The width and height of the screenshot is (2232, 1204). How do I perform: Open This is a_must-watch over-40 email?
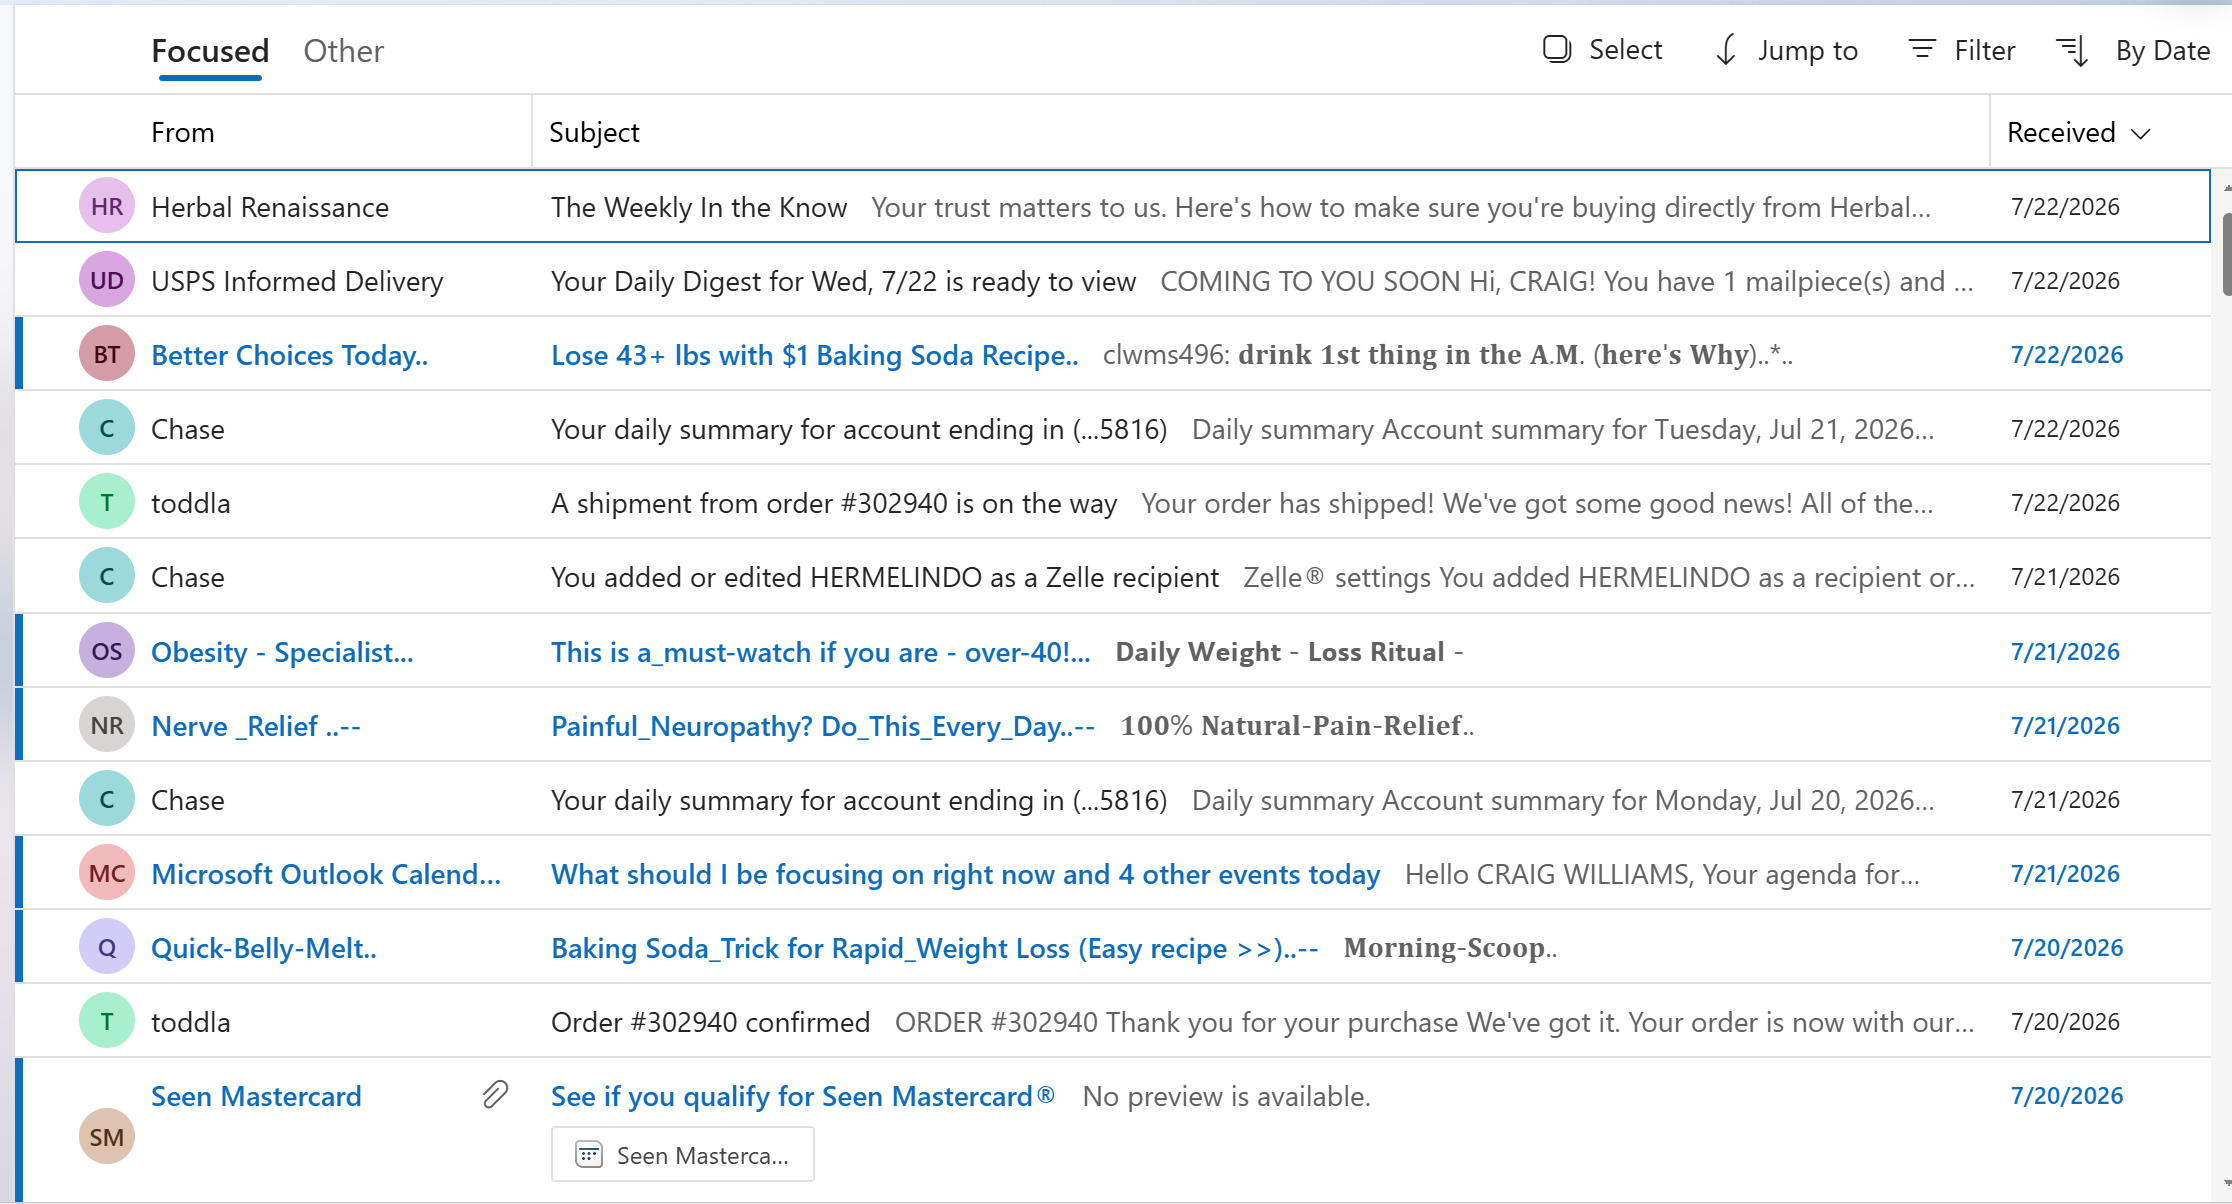[1113, 651]
